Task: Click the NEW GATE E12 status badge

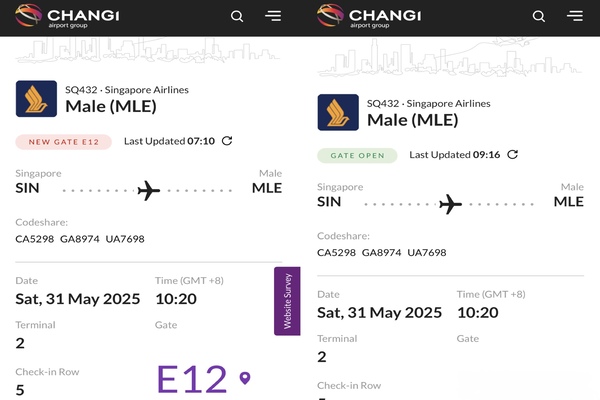Action: coord(63,142)
